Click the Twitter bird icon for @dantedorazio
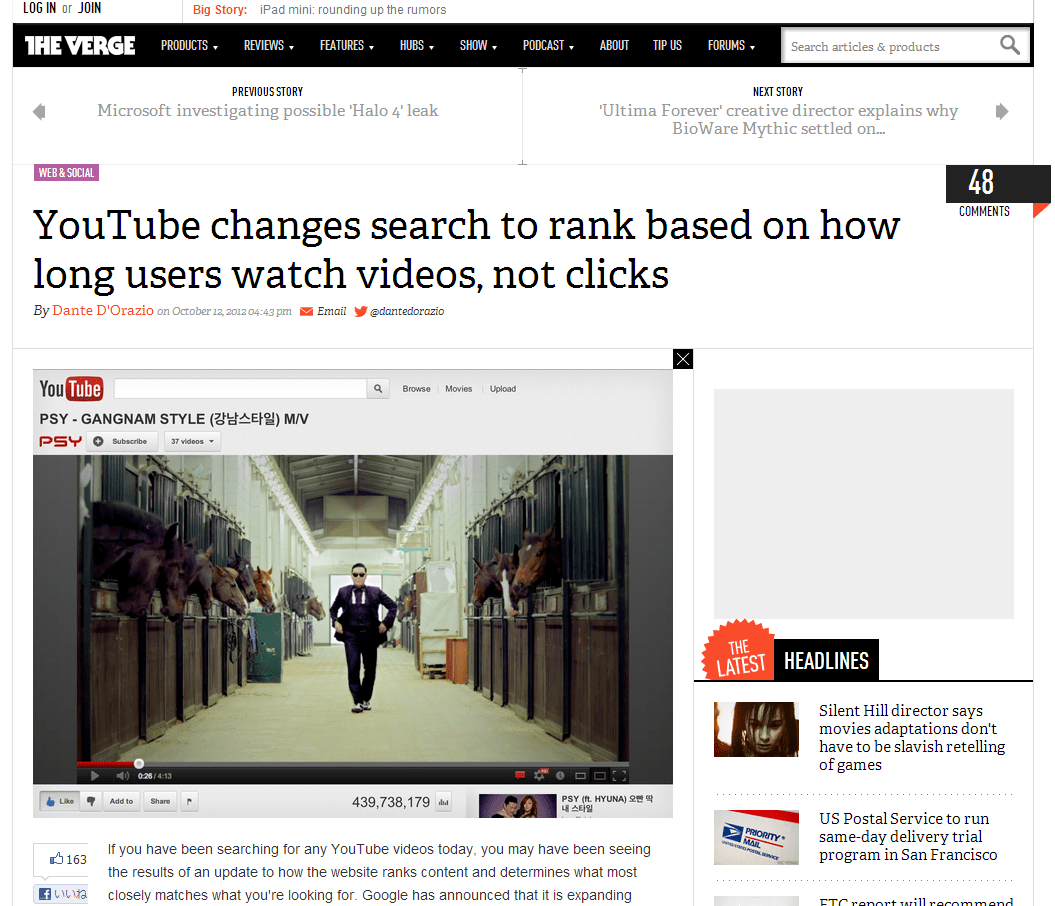The image size is (1055, 906). coord(361,311)
